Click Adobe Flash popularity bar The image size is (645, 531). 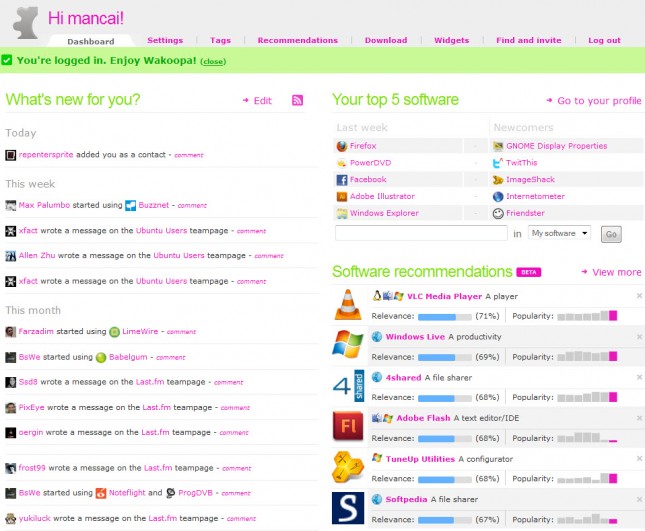click(587, 437)
